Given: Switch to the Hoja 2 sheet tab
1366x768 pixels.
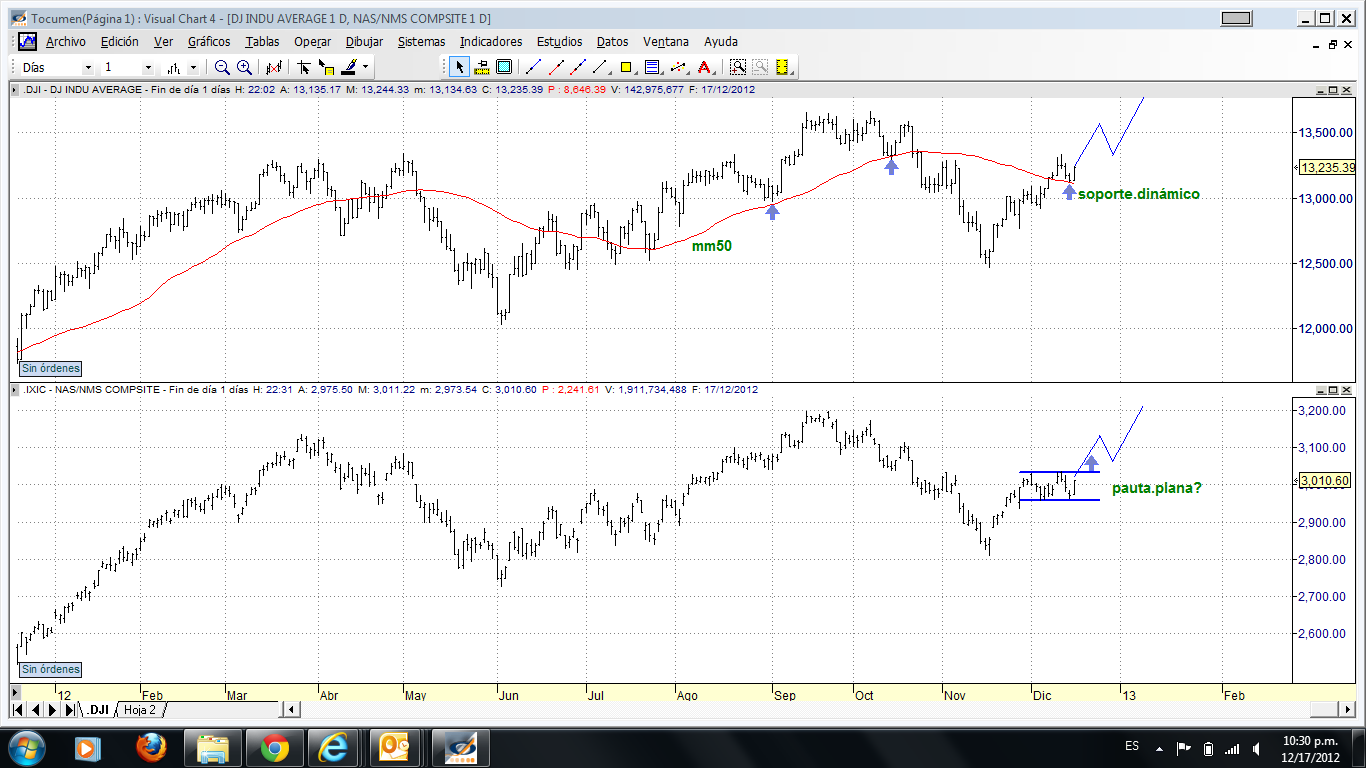Looking at the screenshot, I should (140, 710).
